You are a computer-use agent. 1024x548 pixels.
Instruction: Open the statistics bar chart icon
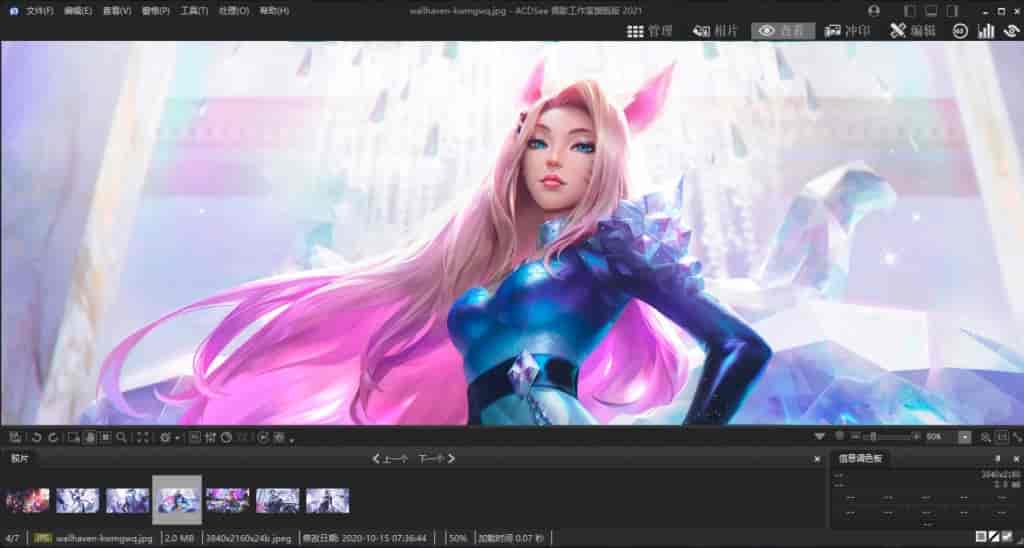[x=986, y=31]
